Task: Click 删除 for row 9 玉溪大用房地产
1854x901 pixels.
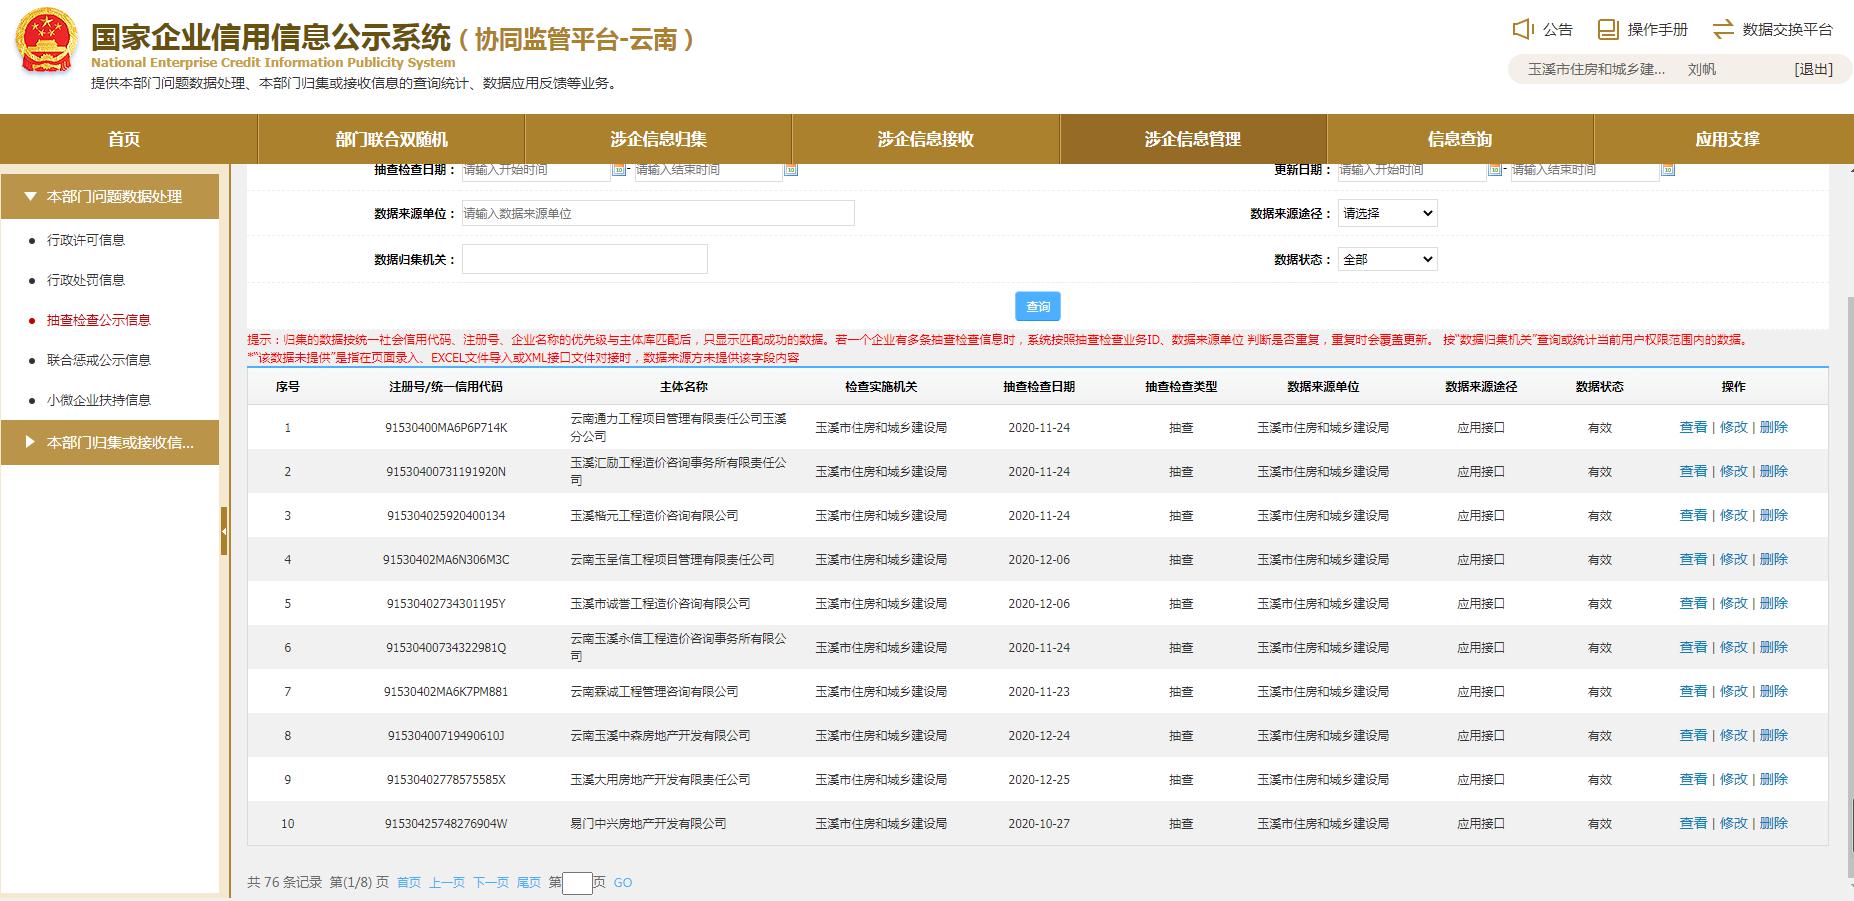Action: [1773, 779]
